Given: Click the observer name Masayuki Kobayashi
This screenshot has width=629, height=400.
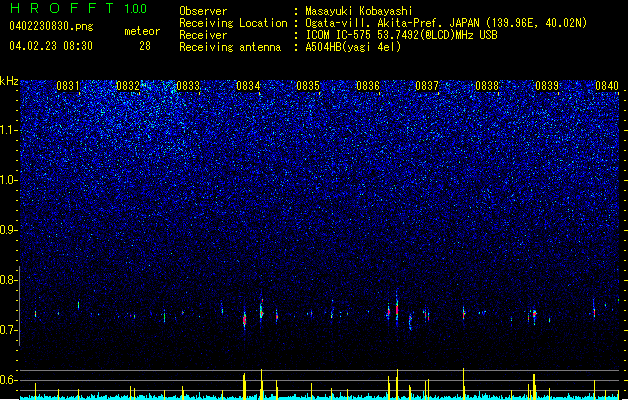Looking at the screenshot, I should coord(359,11).
